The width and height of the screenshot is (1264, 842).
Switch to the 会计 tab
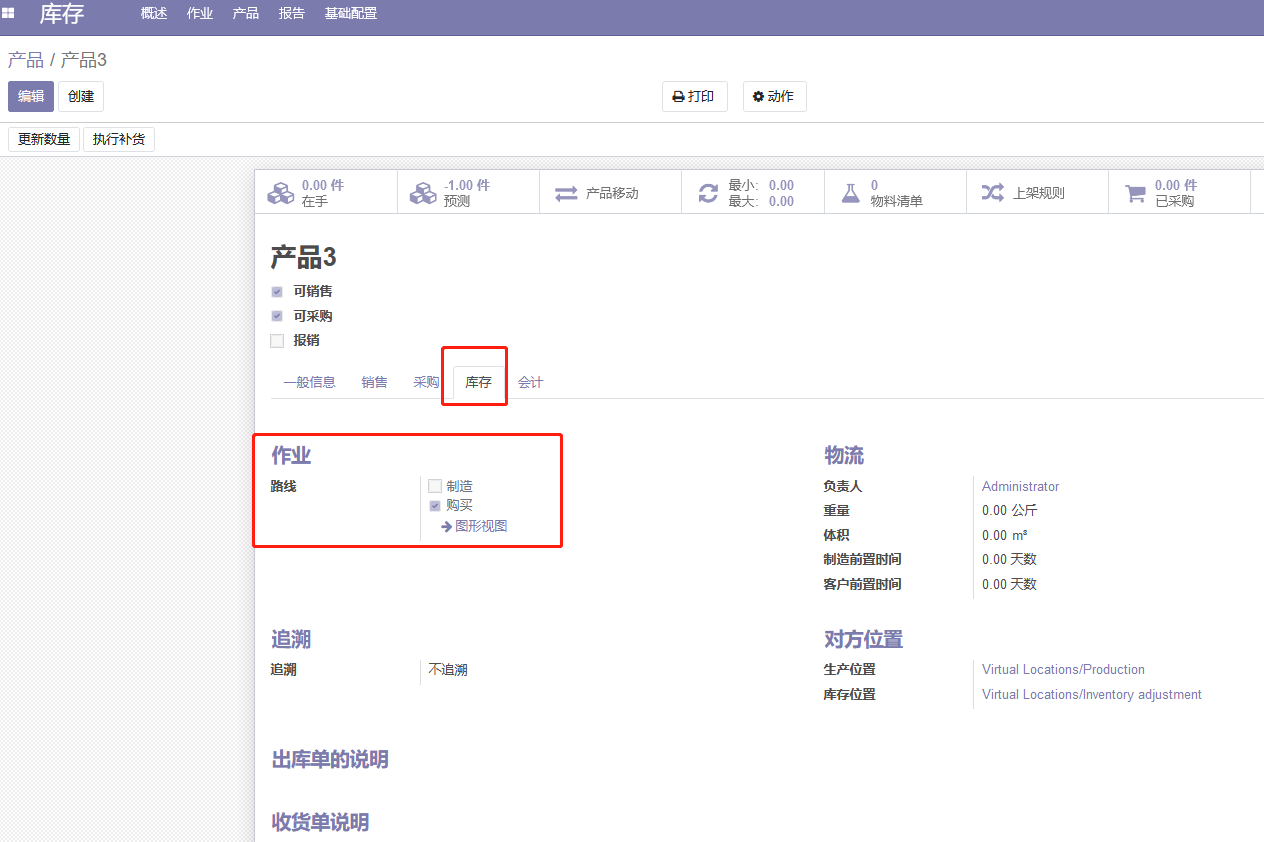pyautogui.click(x=531, y=382)
